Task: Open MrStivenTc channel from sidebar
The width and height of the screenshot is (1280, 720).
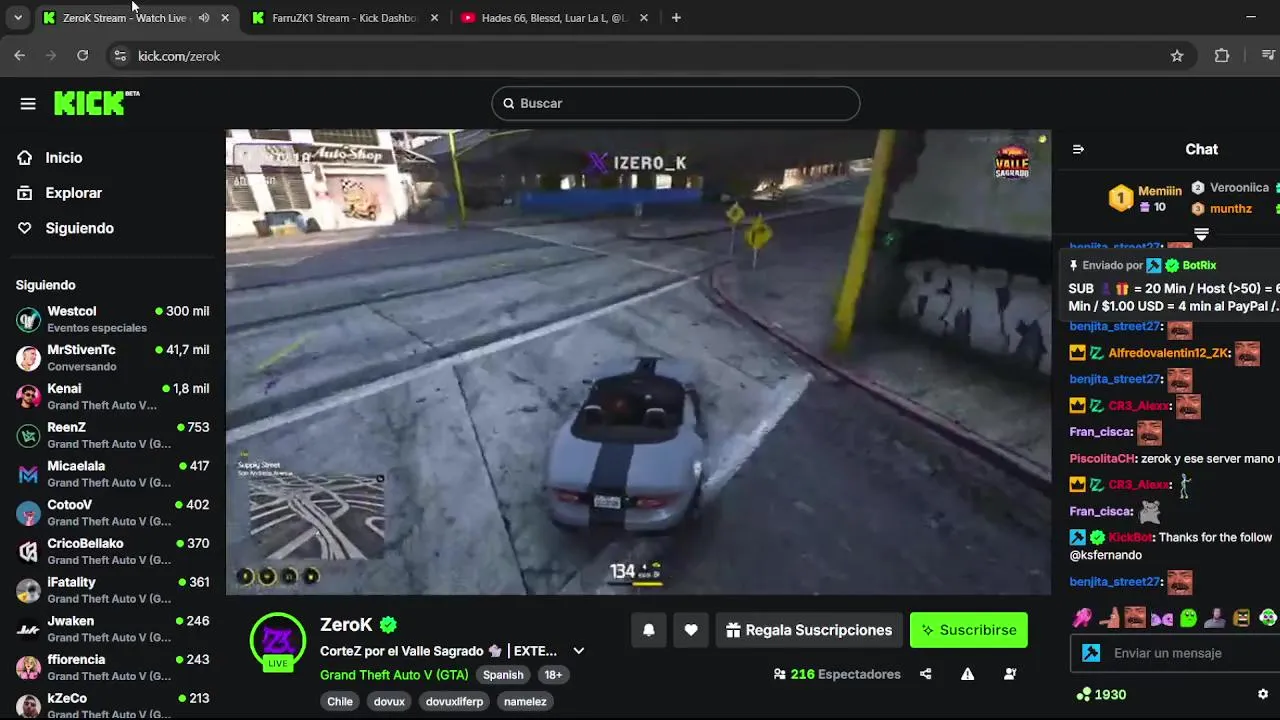Action: click(113, 358)
